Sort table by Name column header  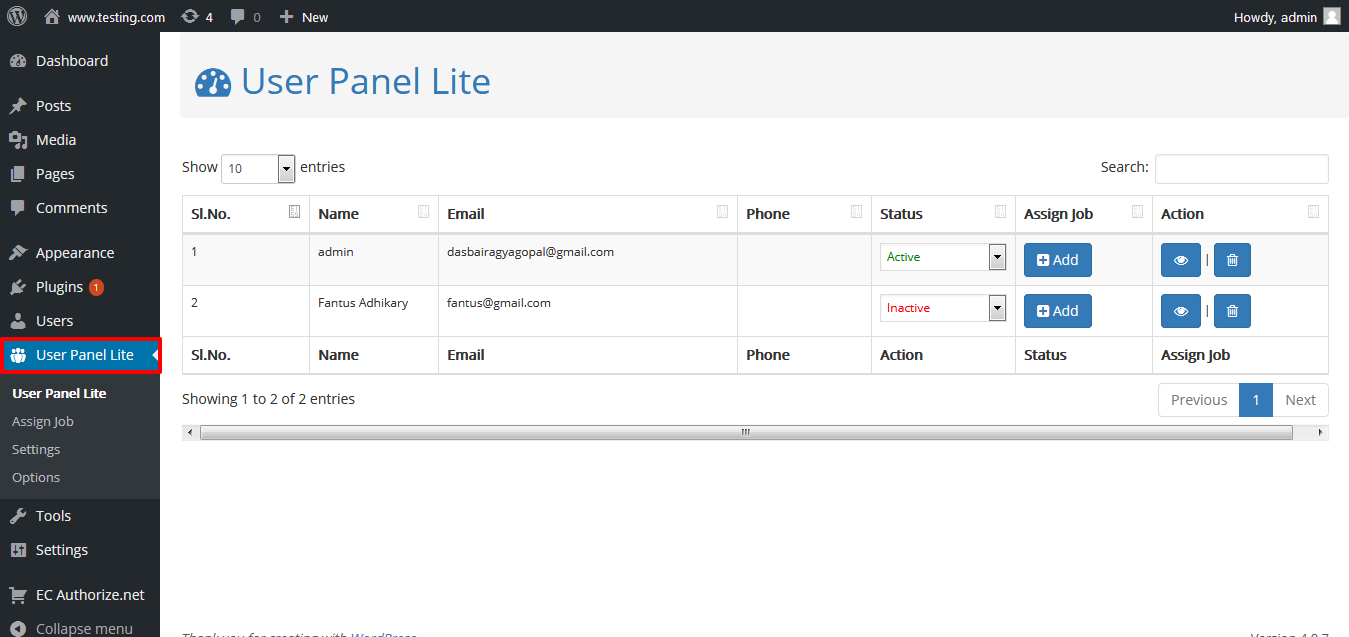click(374, 214)
